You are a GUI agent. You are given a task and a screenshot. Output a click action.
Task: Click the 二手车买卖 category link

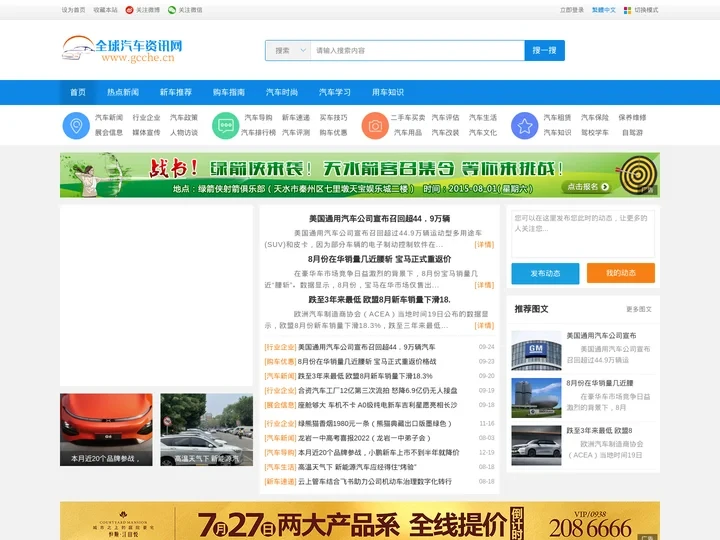[408, 118]
